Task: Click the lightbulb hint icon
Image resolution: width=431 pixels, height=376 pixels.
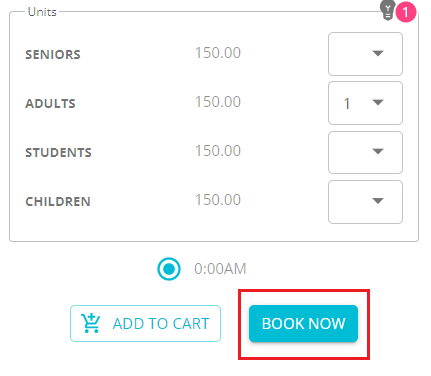Action: (388, 10)
